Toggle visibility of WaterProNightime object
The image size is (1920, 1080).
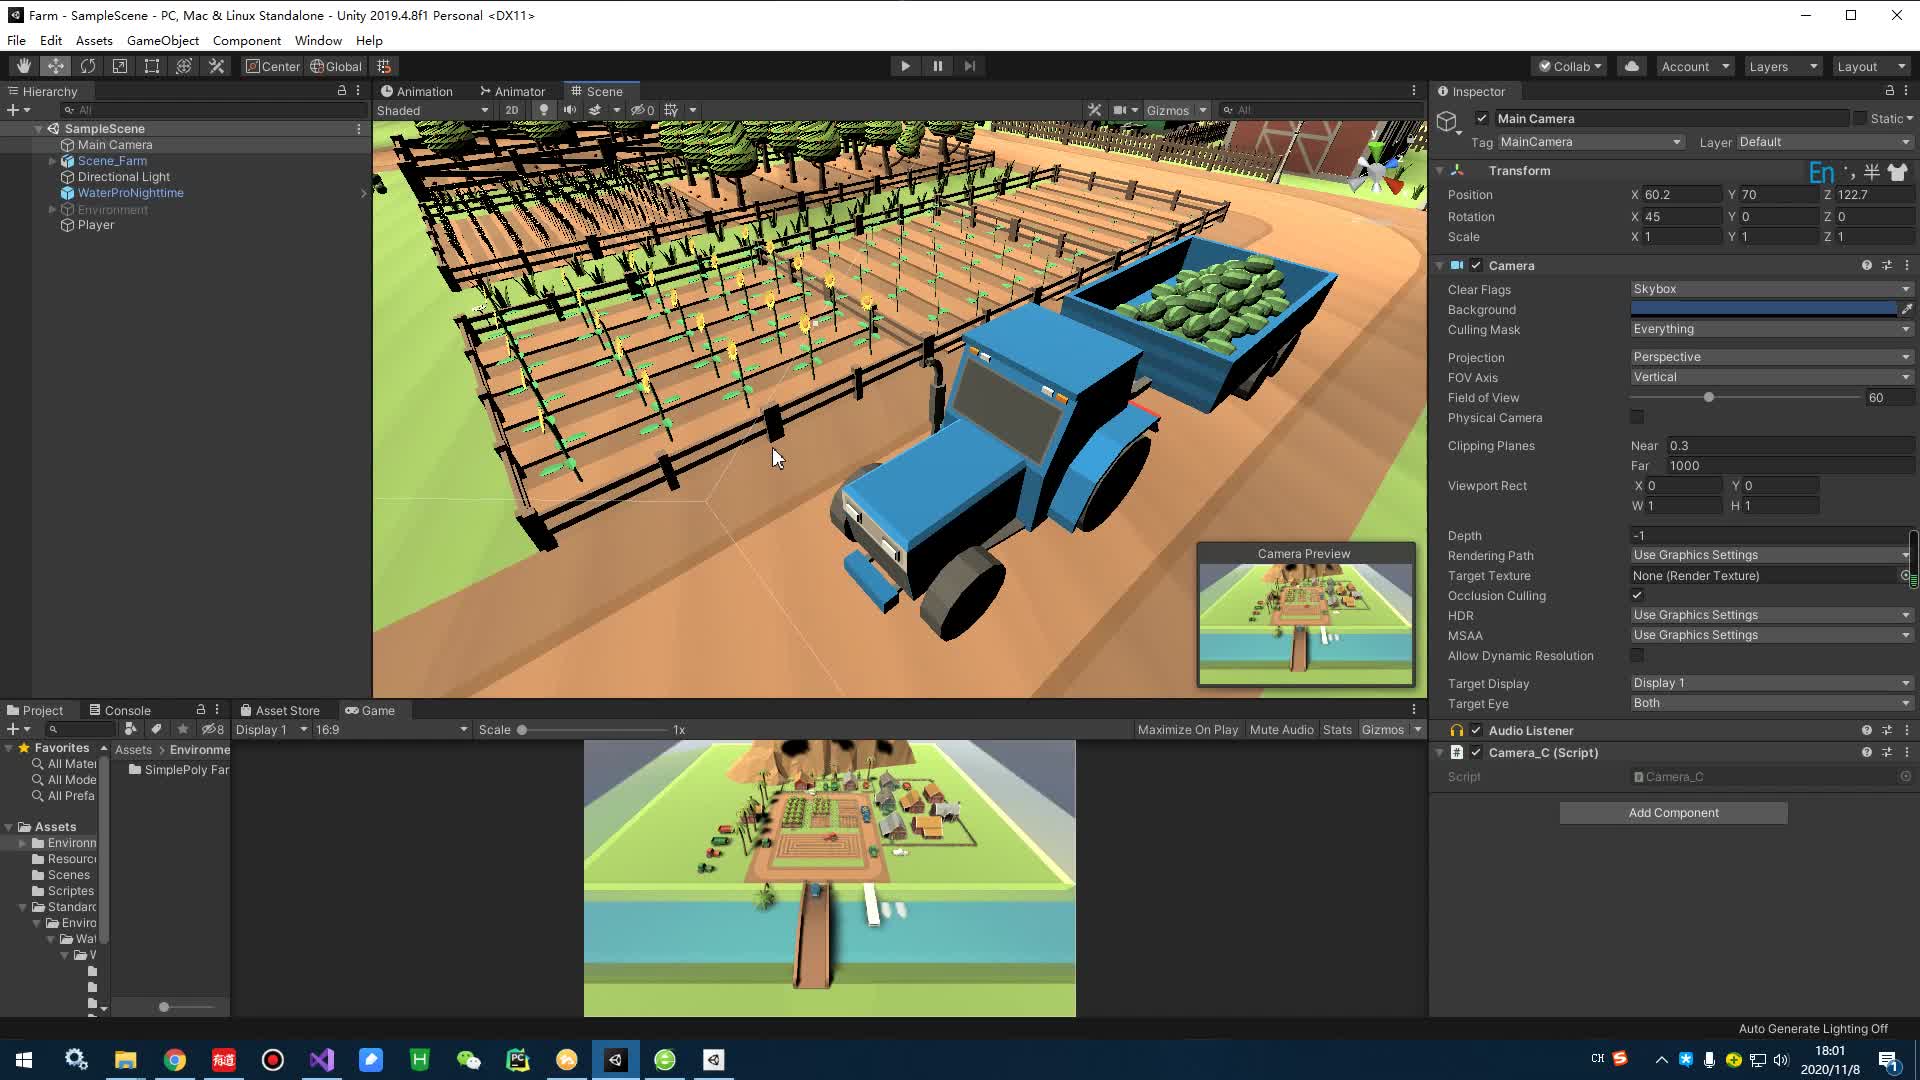pos(363,193)
